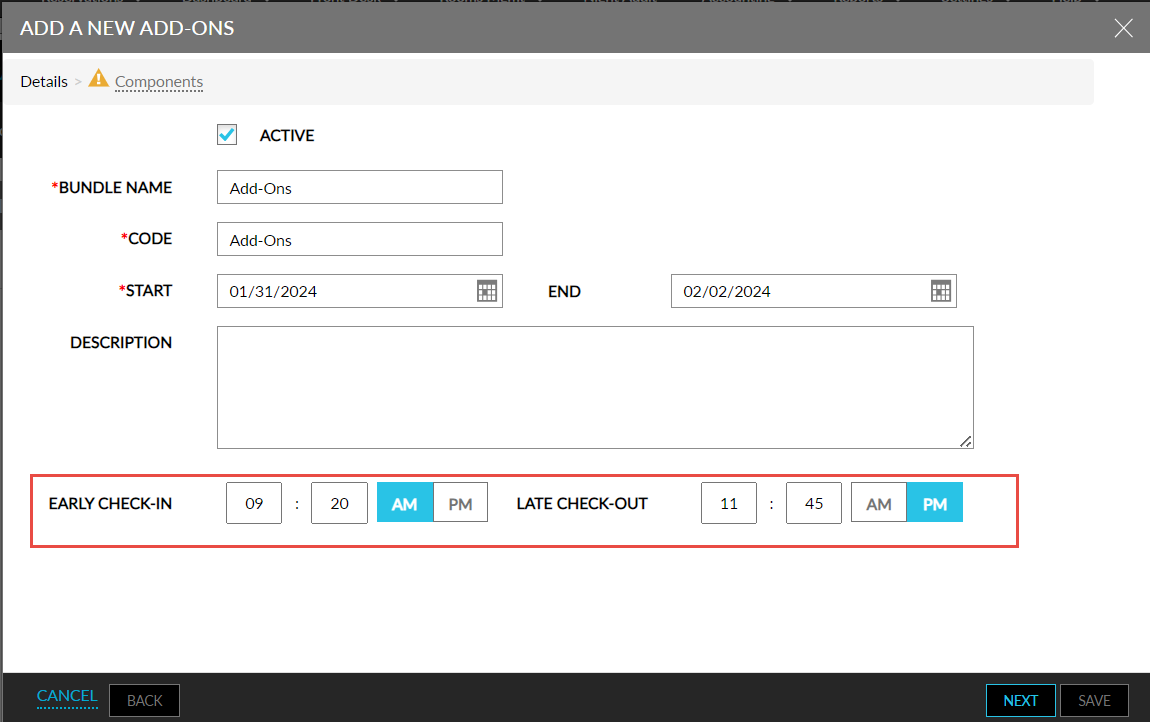The width and height of the screenshot is (1150, 722).
Task: Set Late Check-Out to AM
Action: point(879,503)
